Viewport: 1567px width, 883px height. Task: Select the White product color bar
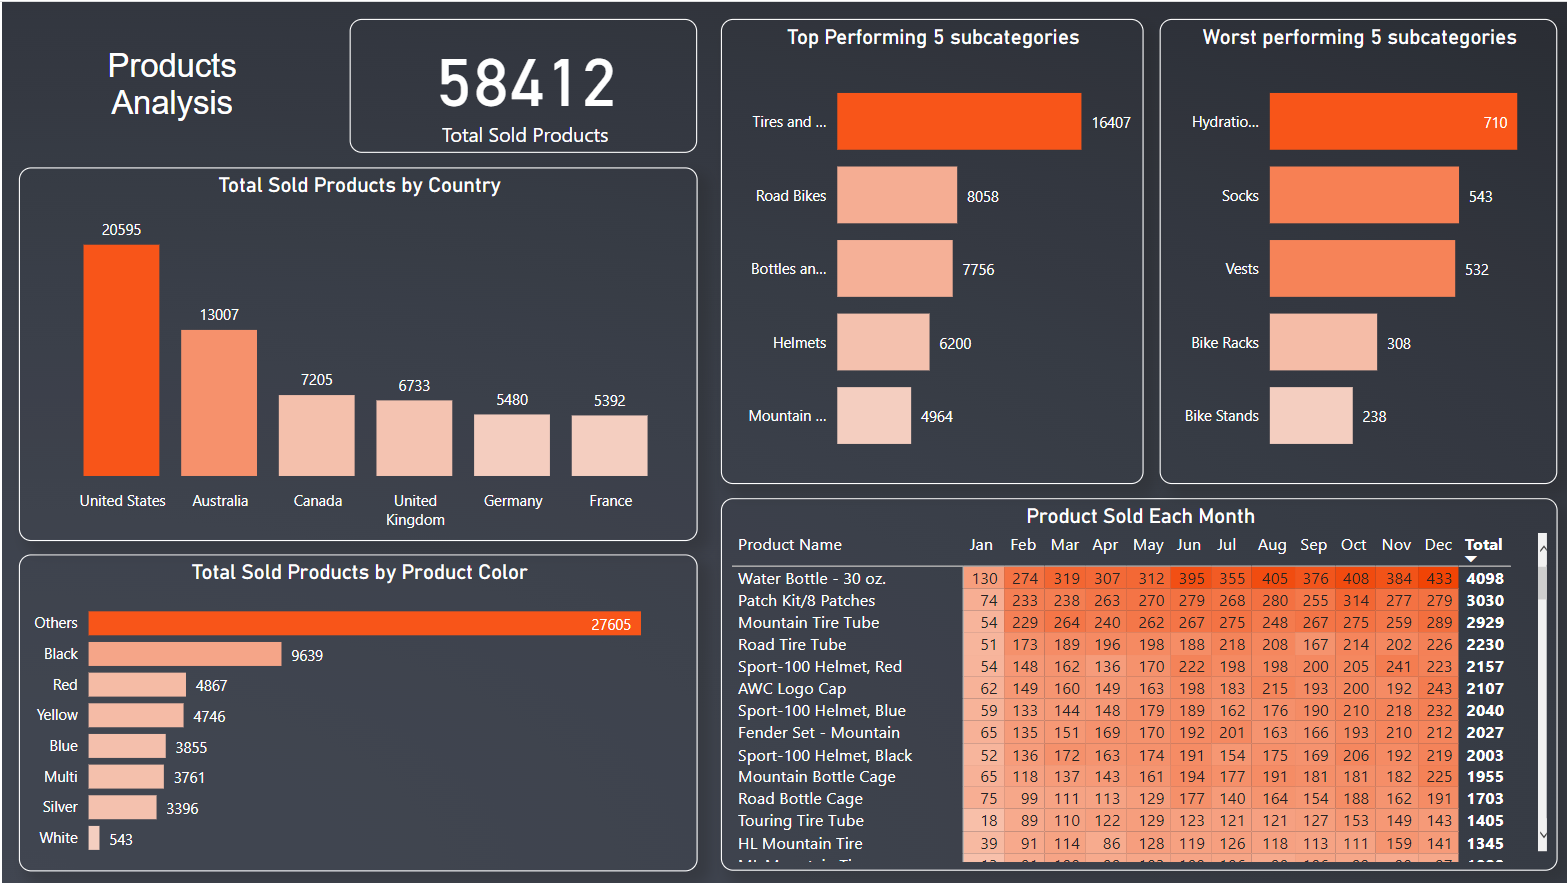click(94, 838)
